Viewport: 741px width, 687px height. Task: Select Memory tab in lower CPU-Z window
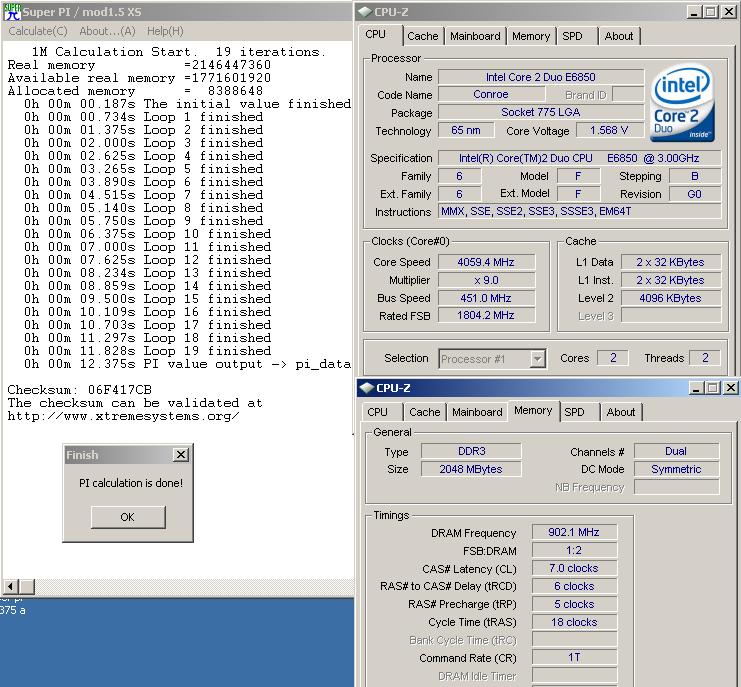[533, 411]
